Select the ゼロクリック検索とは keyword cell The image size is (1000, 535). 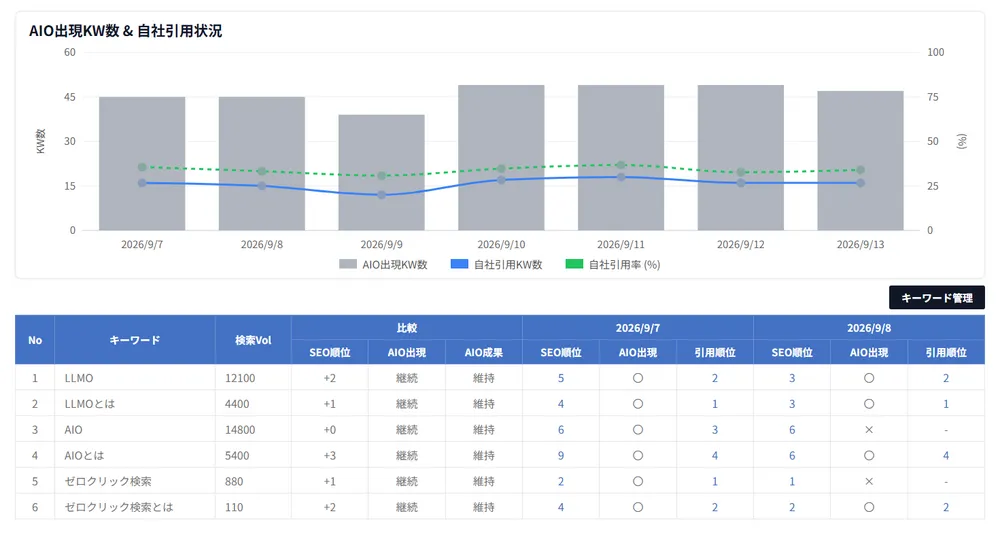tap(135, 507)
